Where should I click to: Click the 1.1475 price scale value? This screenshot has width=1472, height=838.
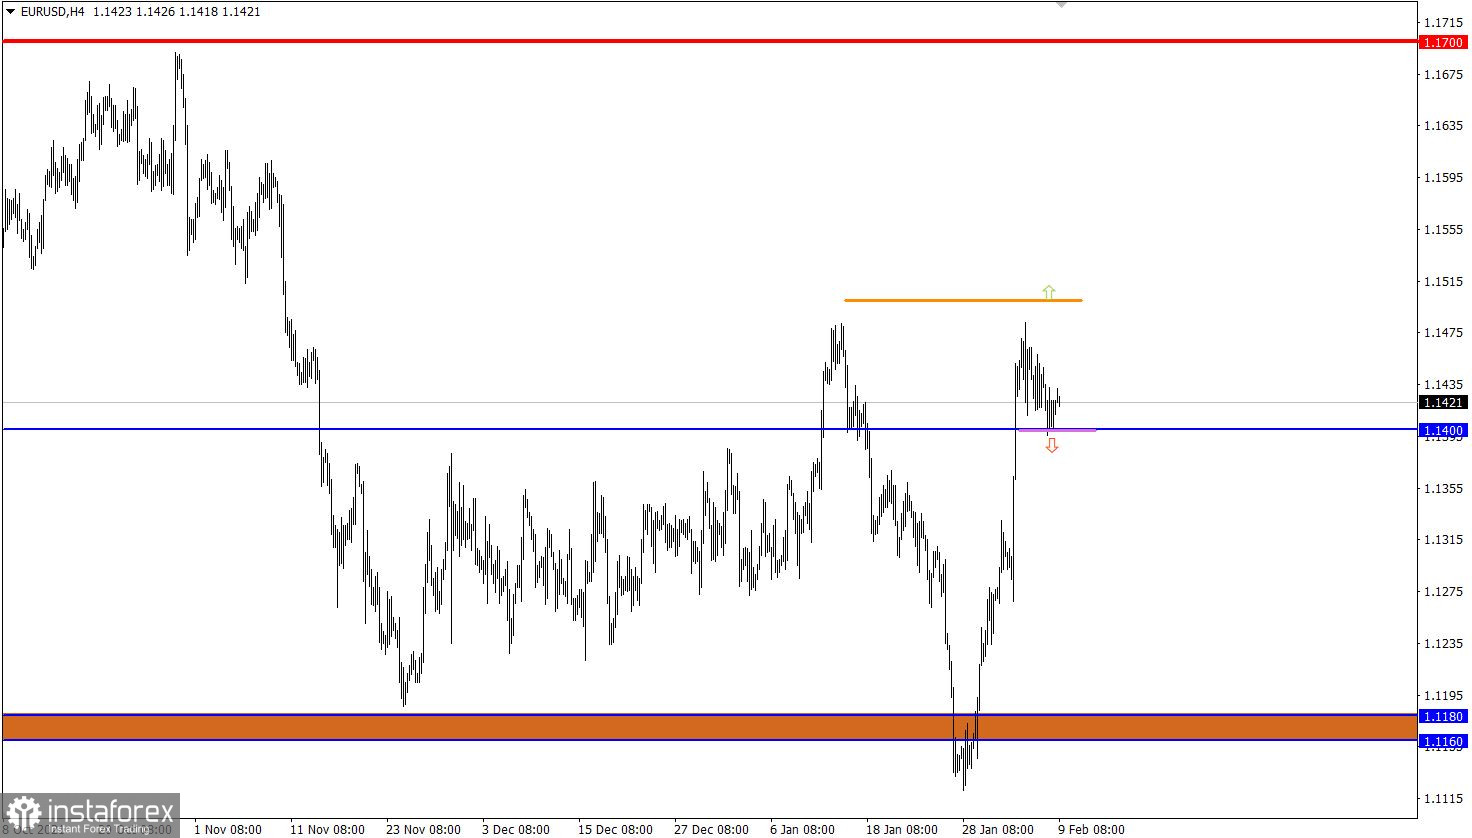1443,332
